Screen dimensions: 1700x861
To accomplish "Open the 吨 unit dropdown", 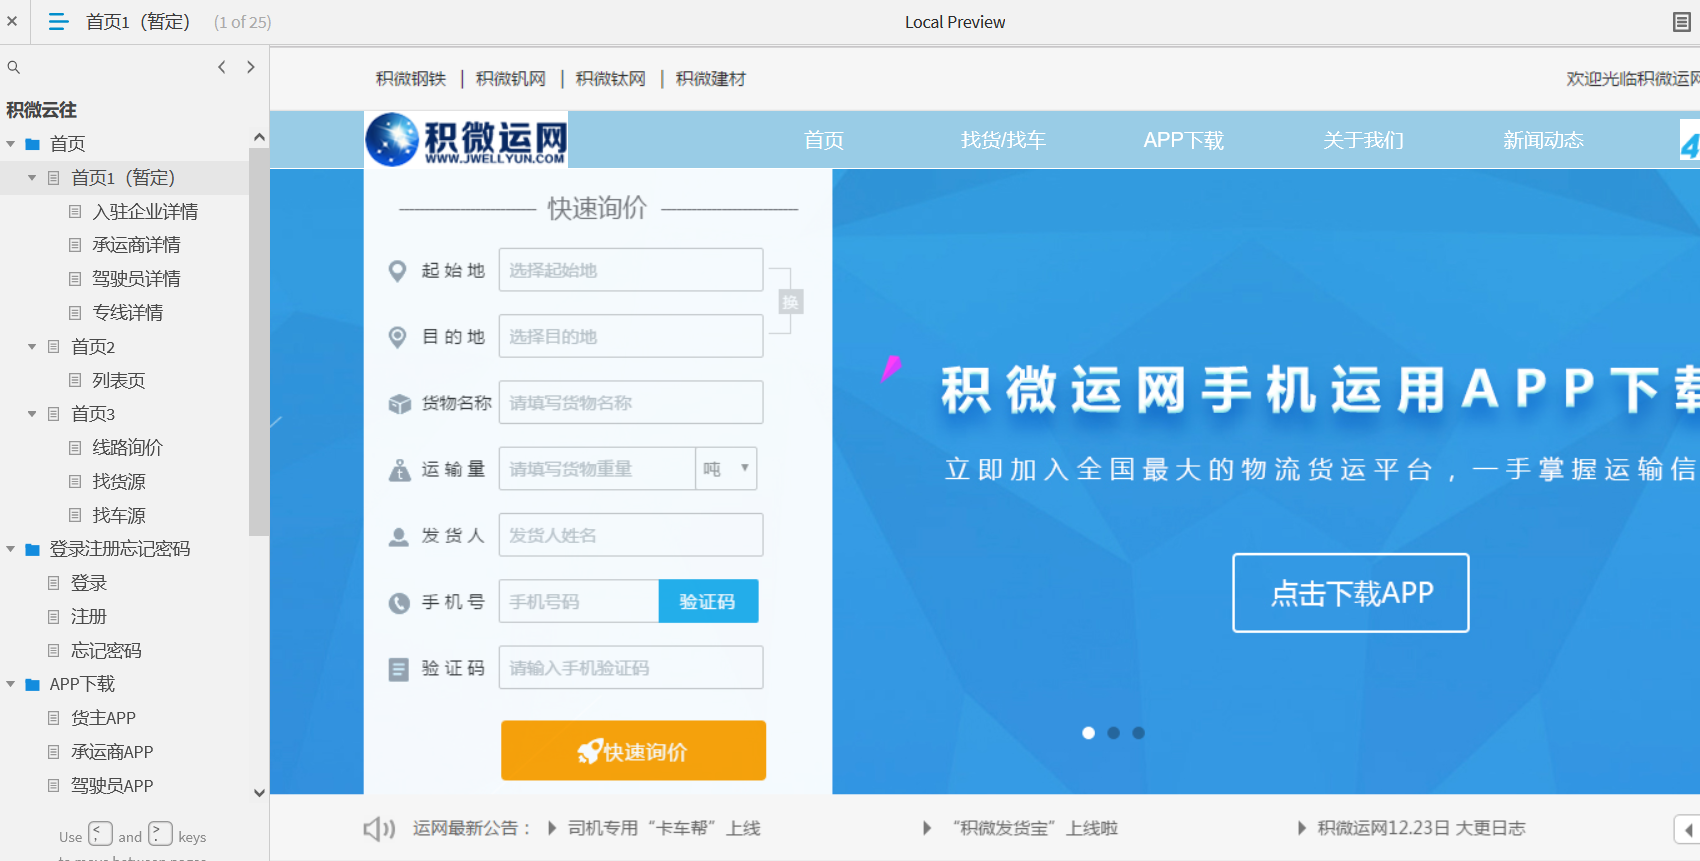I will pos(726,468).
